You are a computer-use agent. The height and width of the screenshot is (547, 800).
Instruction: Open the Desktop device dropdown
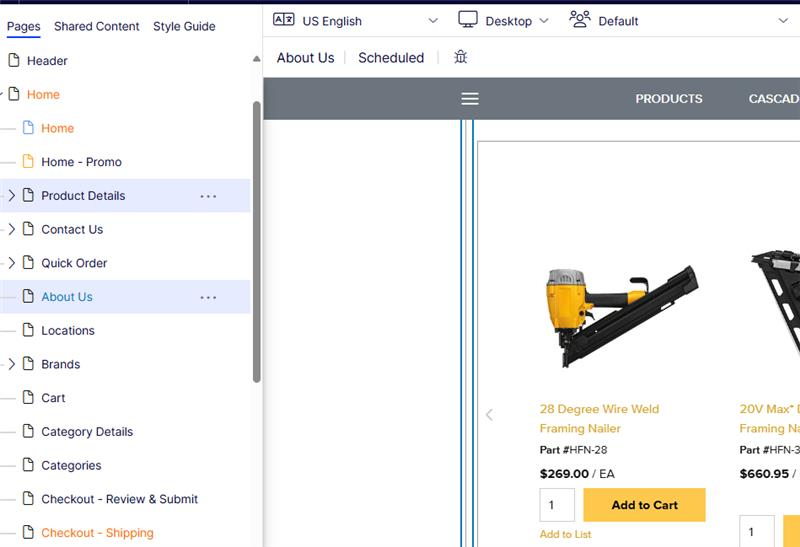tap(543, 20)
